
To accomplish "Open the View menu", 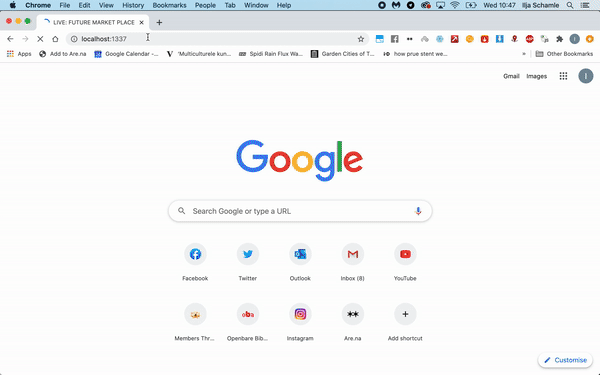I will (106, 5).
